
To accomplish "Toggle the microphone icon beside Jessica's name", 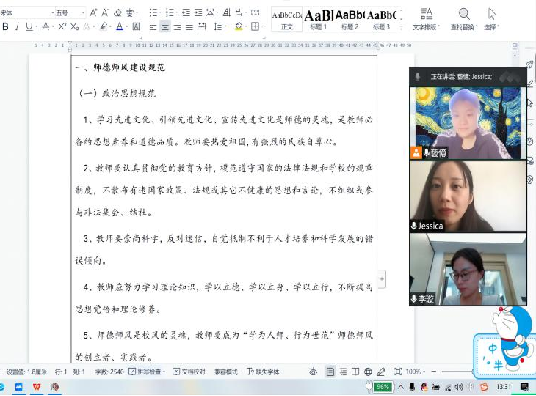I will coord(414,226).
